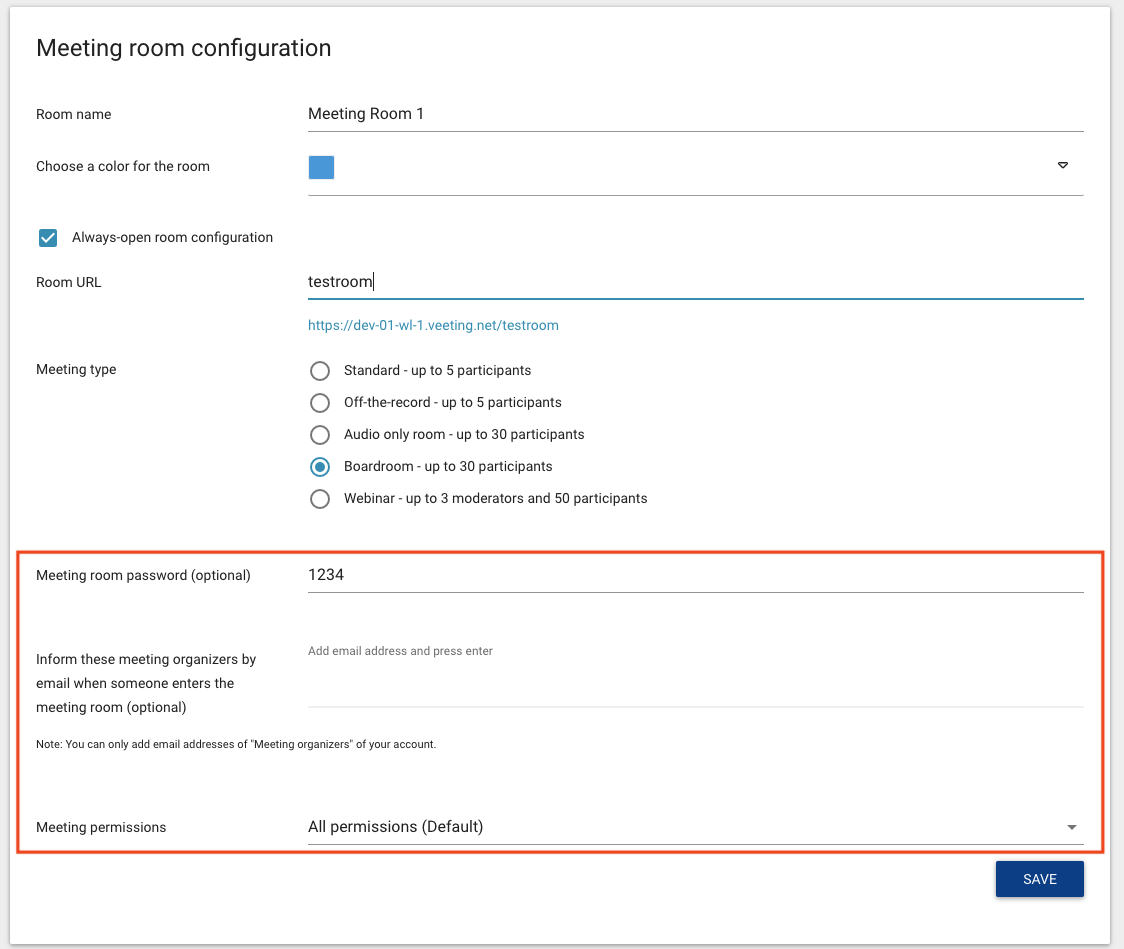Image resolution: width=1124 pixels, height=949 pixels.
Task: Click the SAVE button
Action: coord(1039,879)
